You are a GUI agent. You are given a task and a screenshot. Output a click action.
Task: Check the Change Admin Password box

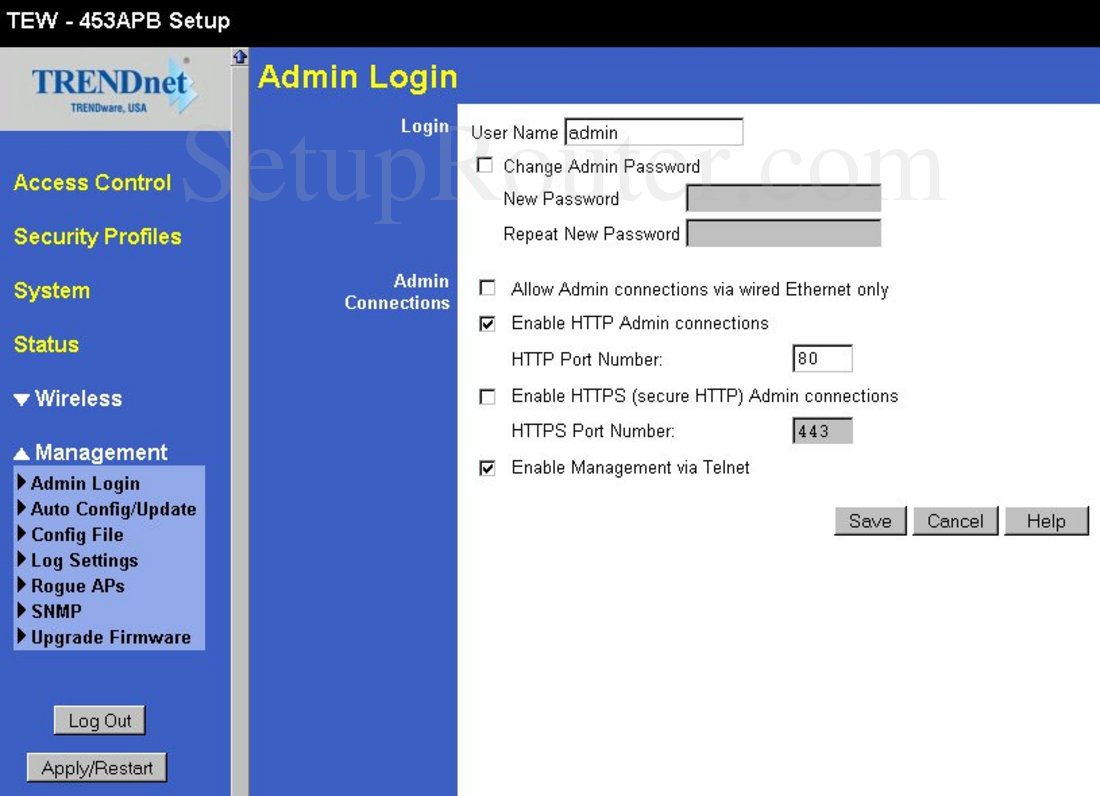[x=485, y=166]
